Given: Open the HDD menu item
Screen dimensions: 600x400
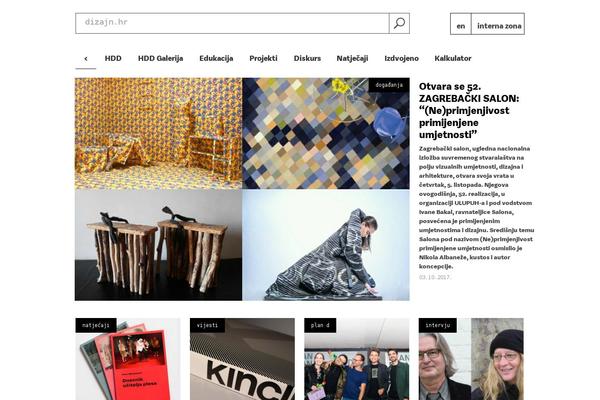Looking at the screenshot, I should [113, 58].
